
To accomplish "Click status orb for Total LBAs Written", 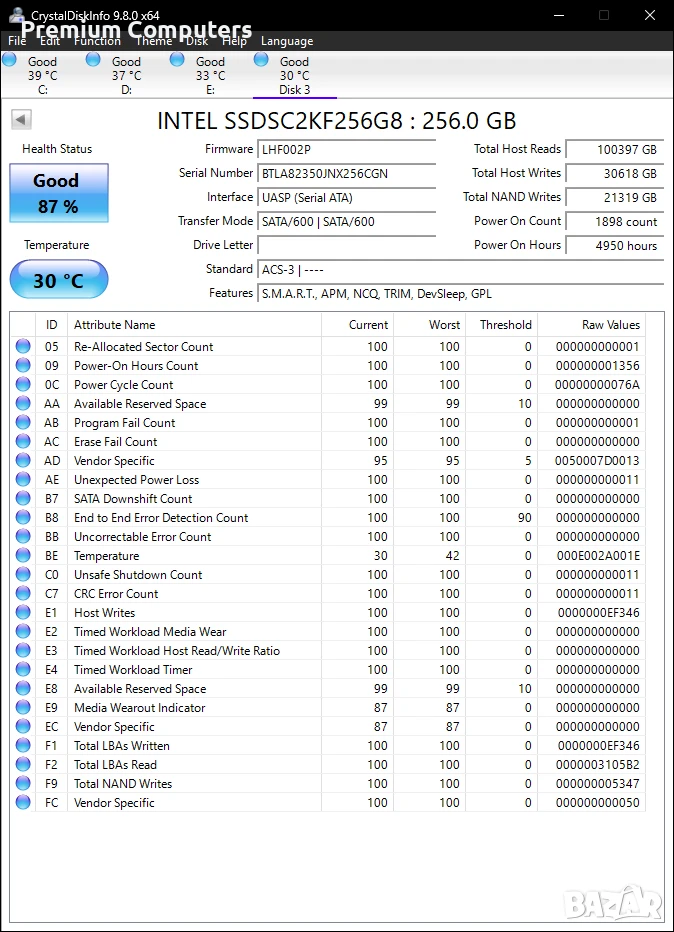I will click(x=23, y=745).
